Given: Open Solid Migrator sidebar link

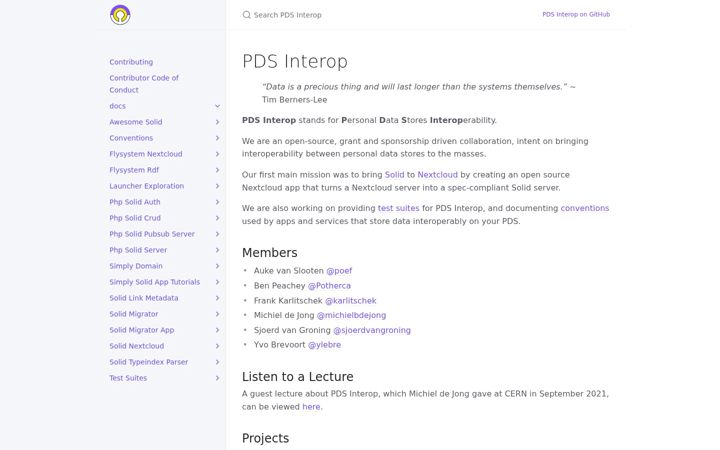Looking at the screenshot, I should 134,314.
